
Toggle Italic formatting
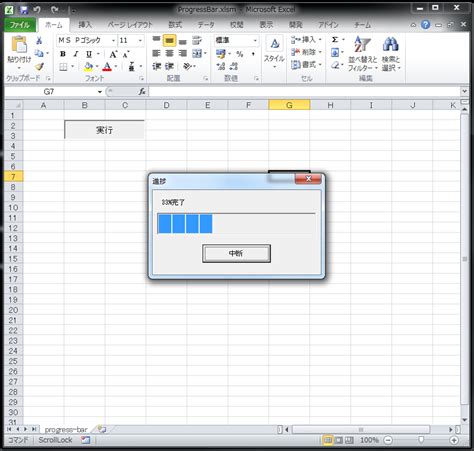tap(76, 54)
